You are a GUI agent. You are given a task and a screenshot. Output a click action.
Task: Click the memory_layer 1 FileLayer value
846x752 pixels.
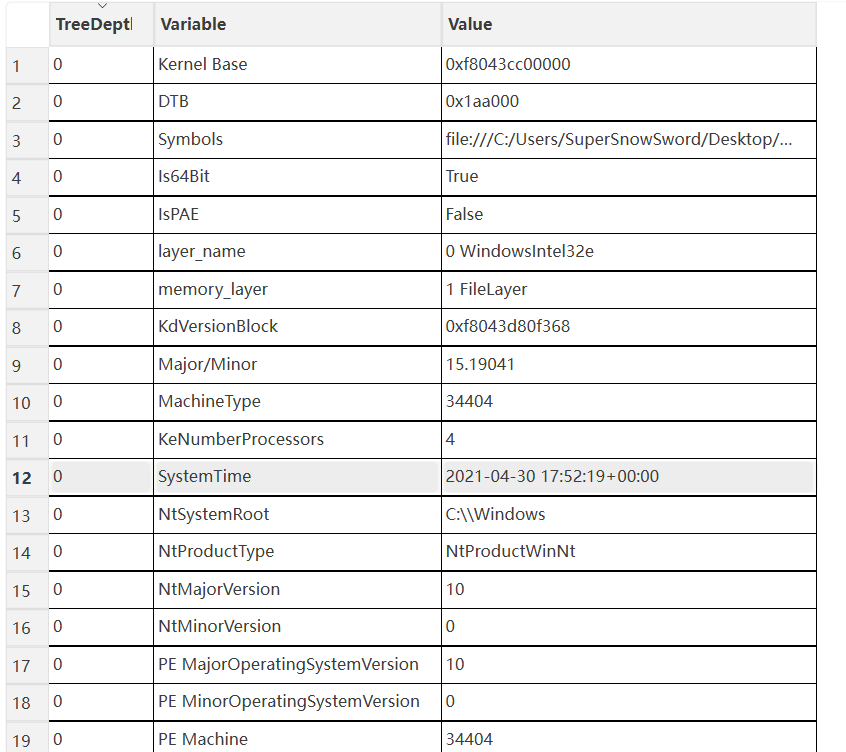point(486,289)
